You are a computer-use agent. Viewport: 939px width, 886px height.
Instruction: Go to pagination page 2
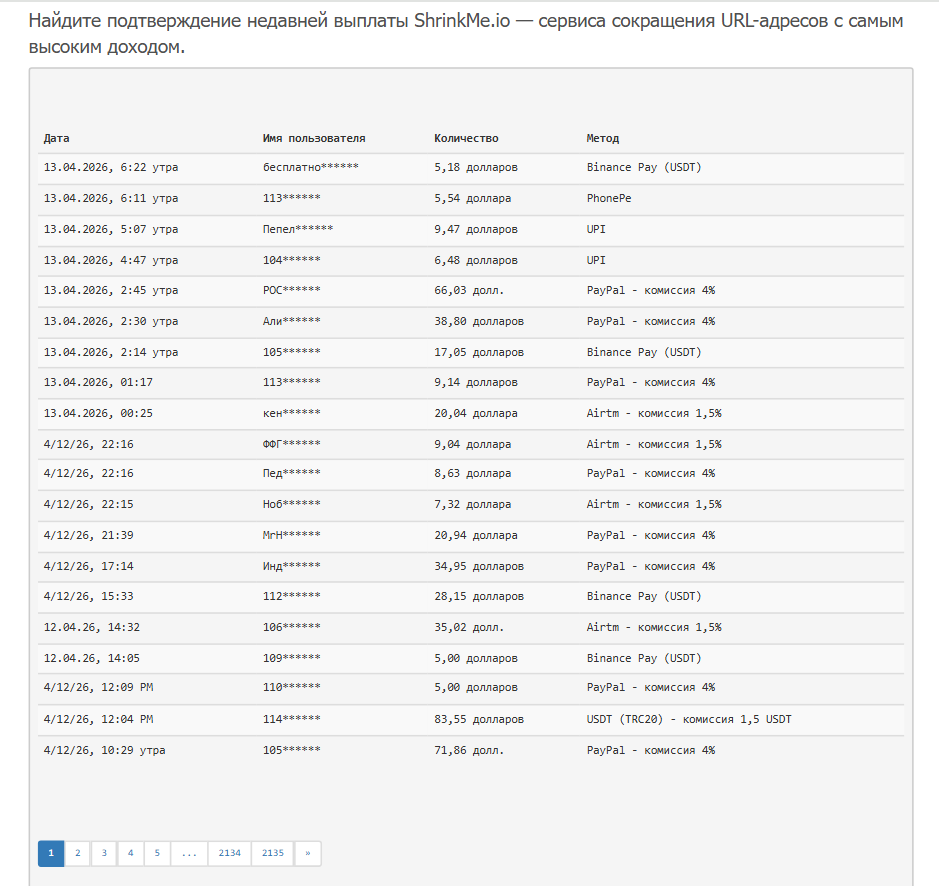(x=77, y=853)
